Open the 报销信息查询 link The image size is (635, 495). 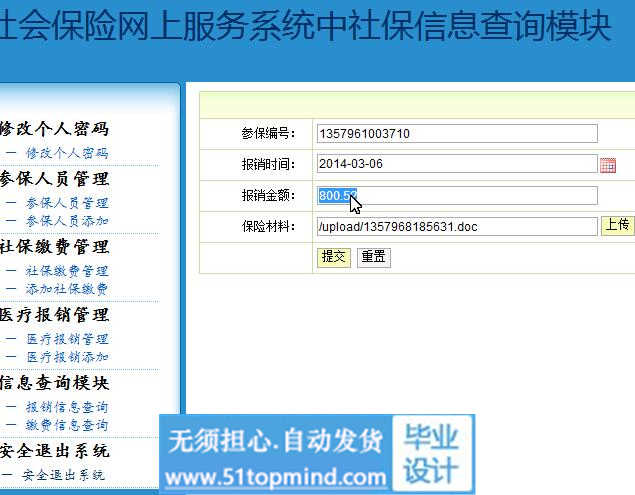pyautogui.click(x=66, y=407)
